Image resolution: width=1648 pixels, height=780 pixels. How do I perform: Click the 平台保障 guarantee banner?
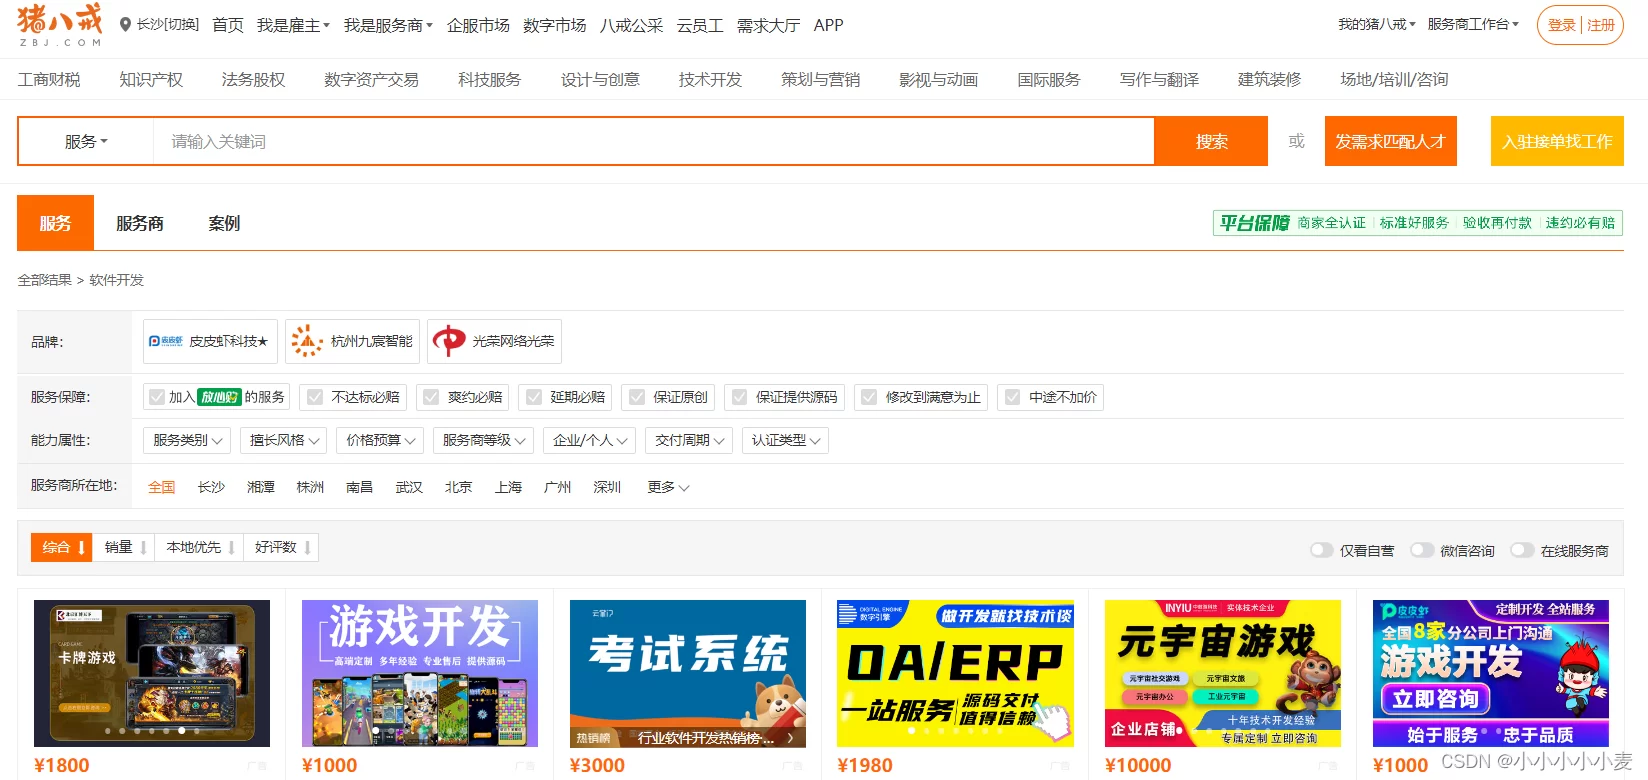click(1416, 223)
